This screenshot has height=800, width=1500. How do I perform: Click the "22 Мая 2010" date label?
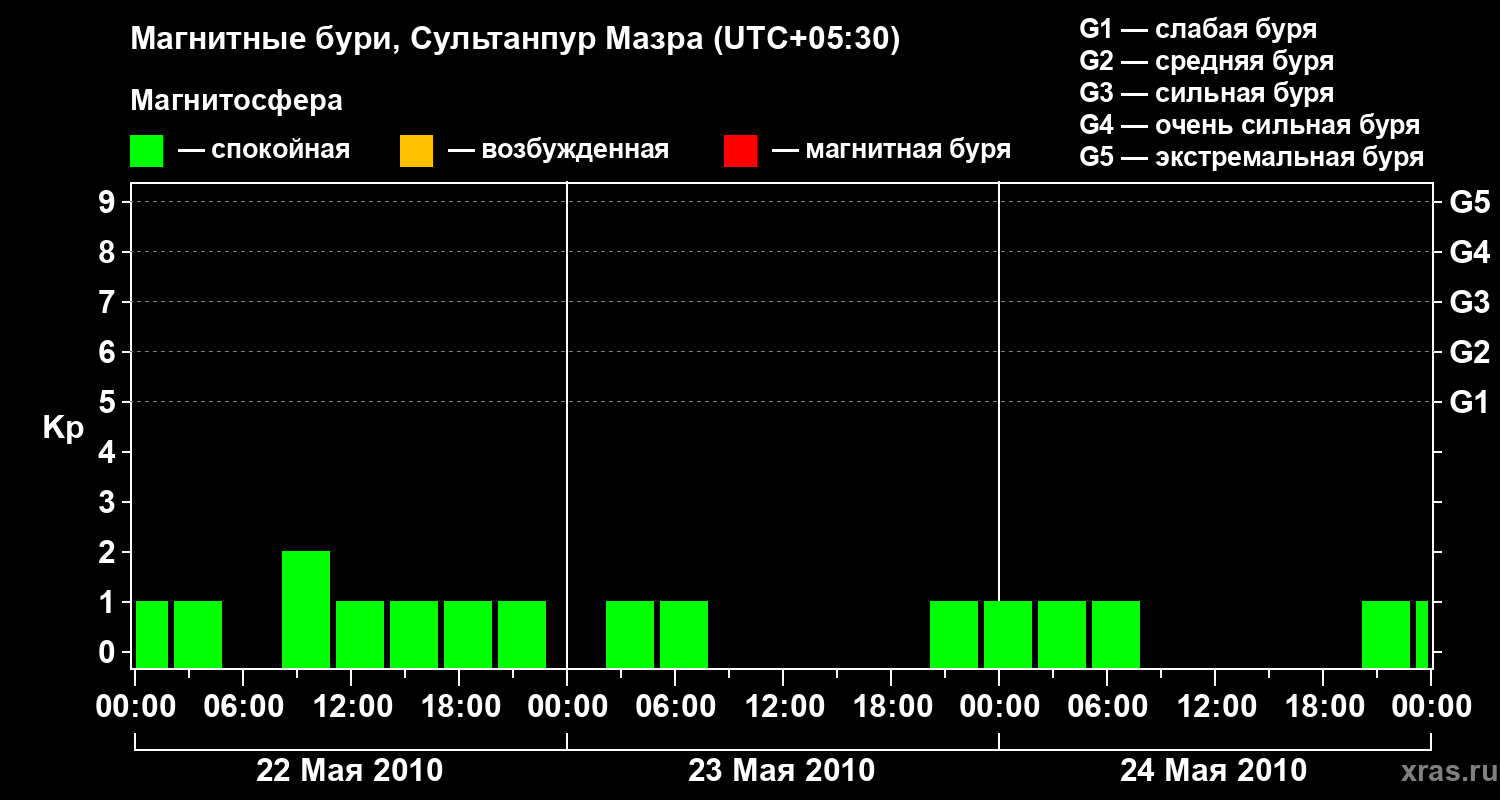[x=350, y=770]
